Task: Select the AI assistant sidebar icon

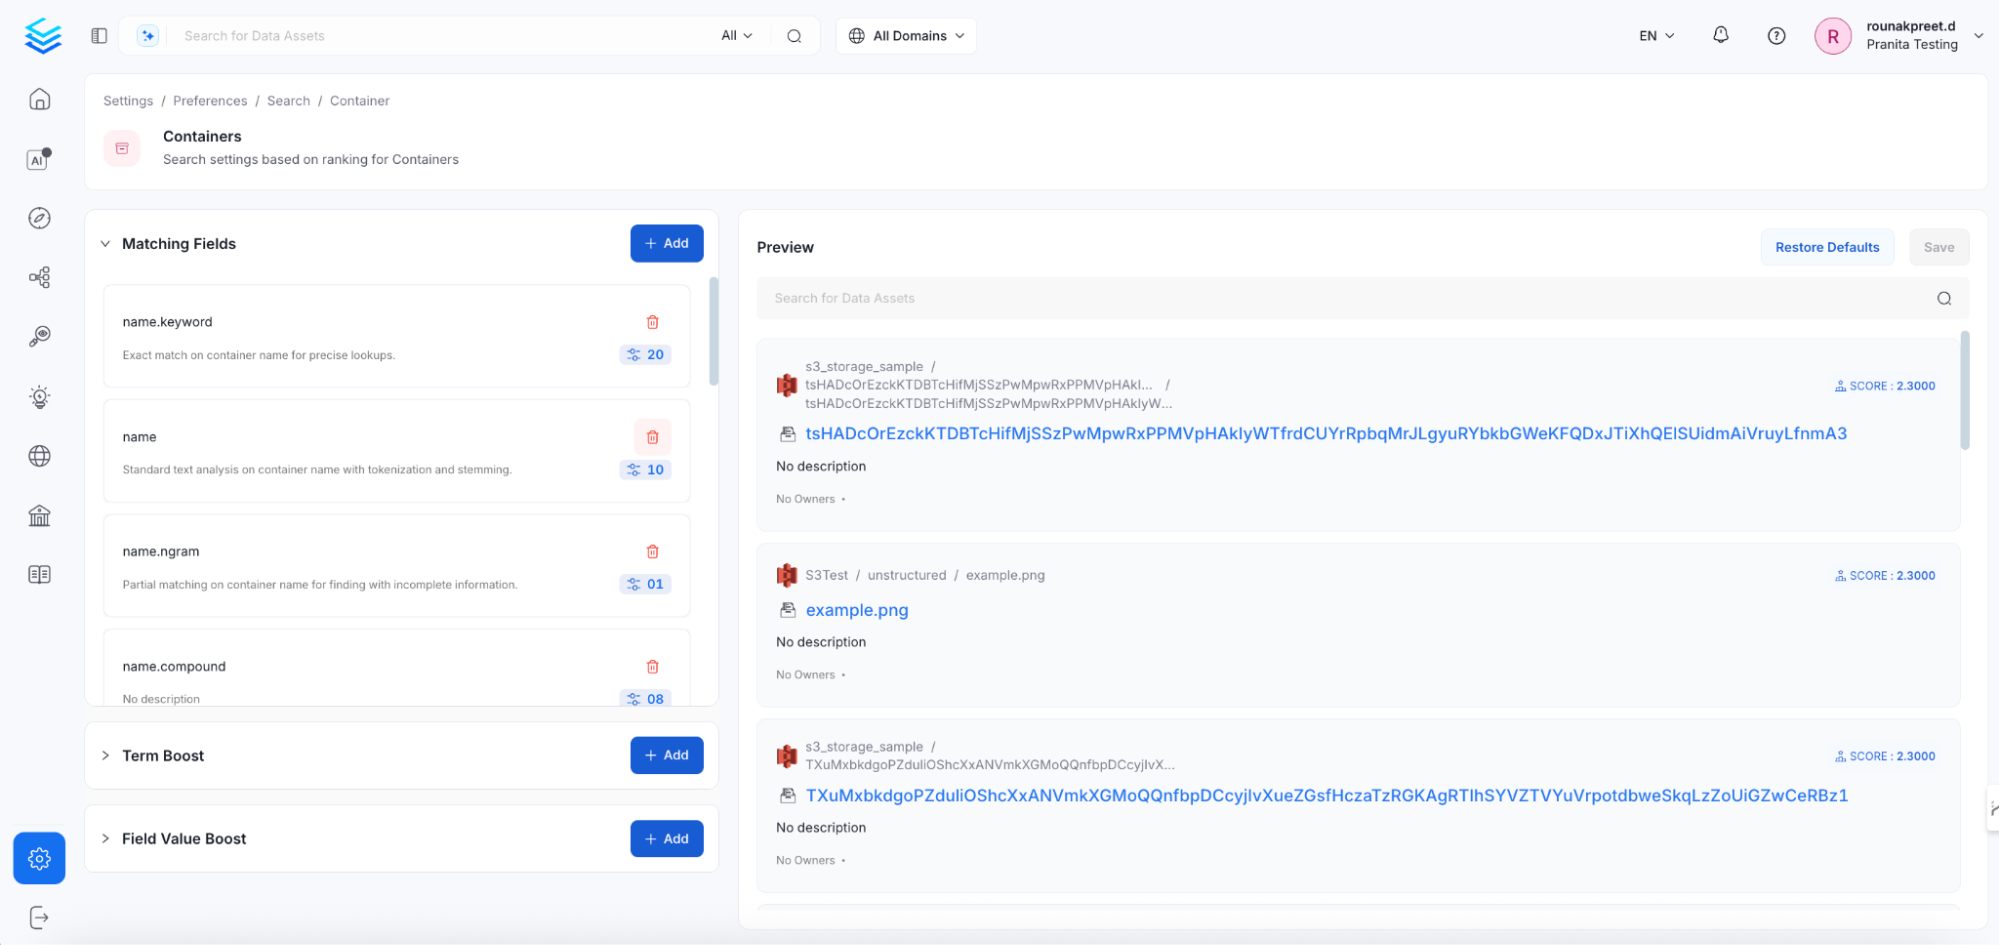Action: (x=38, y=158)
